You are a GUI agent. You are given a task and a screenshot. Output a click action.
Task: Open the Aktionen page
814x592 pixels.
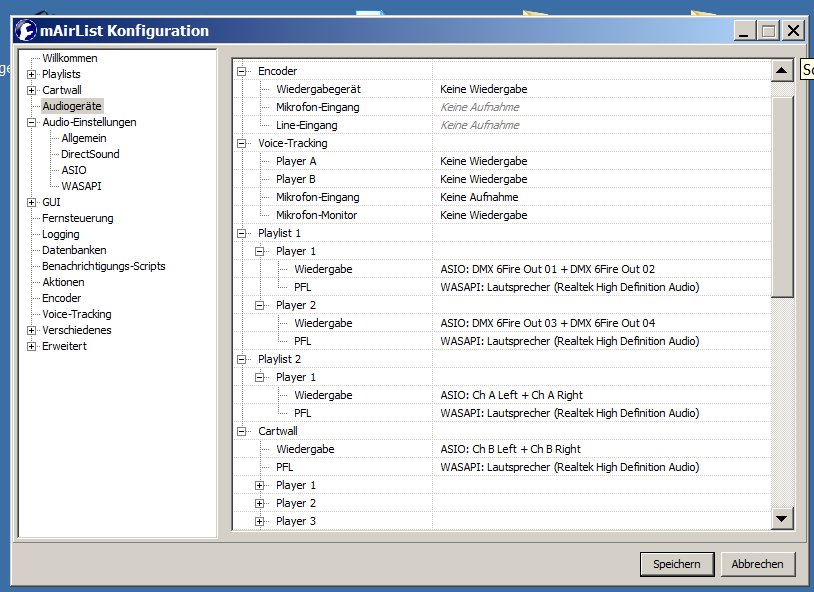click(63, 282)
